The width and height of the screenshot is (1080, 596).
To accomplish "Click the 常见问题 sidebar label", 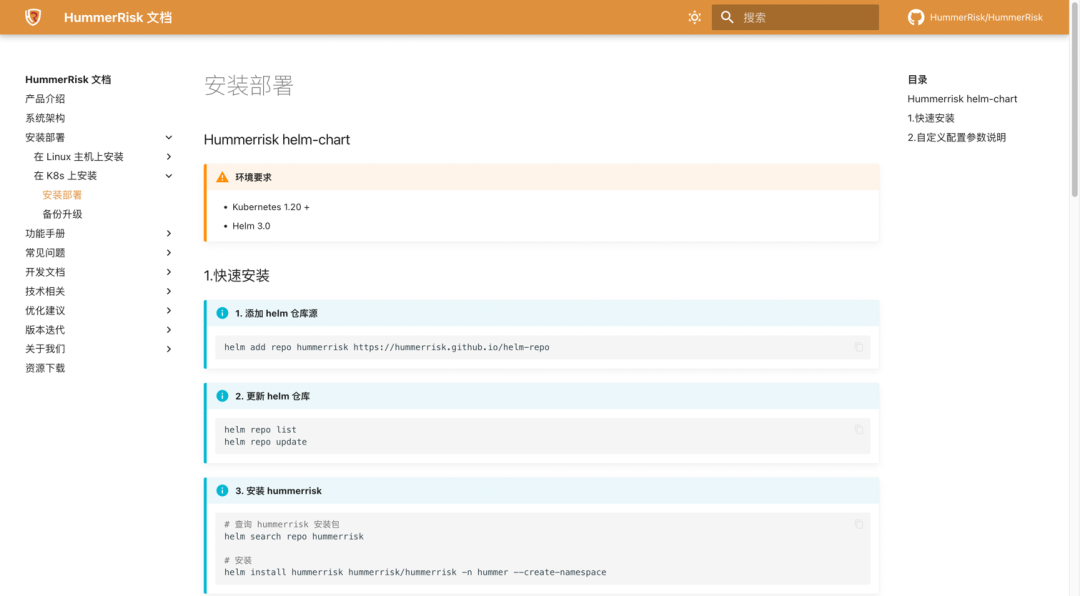I will pyautogui.click(x=45, y=253).
